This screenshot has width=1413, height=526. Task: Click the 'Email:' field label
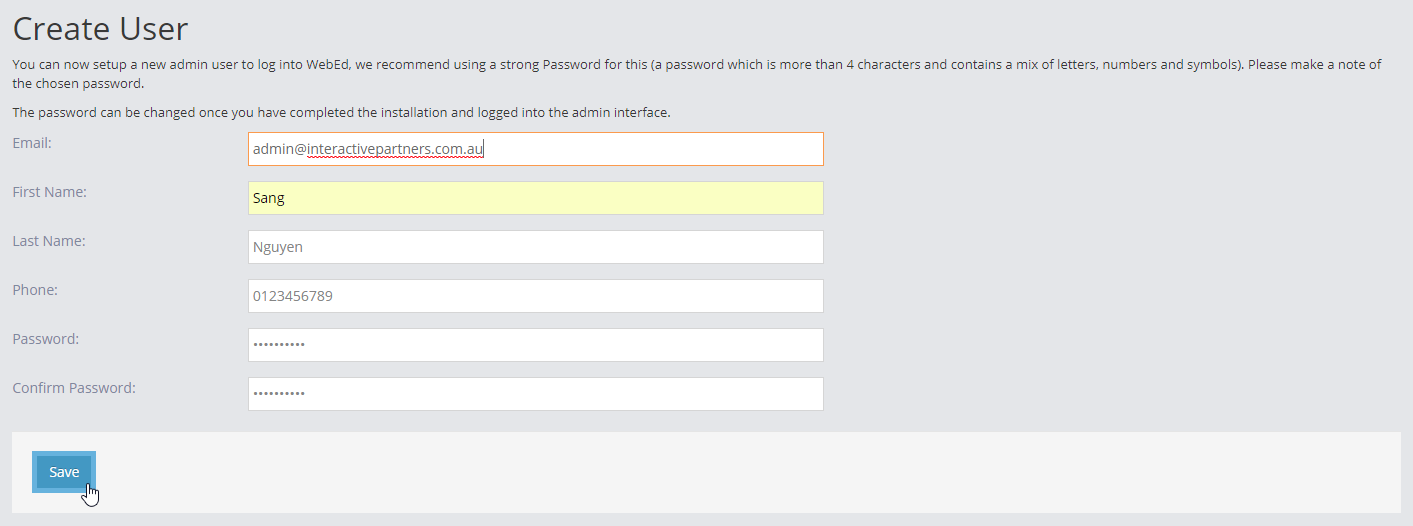click(32, 143)
